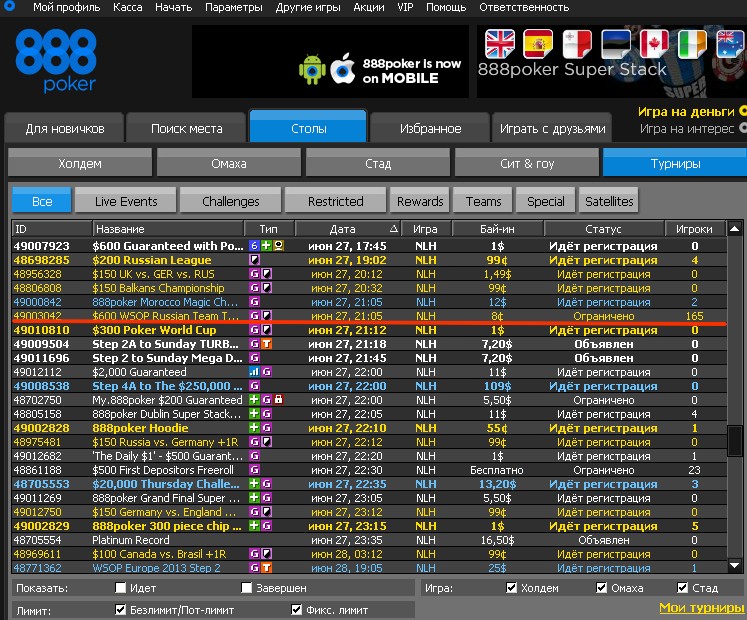Click the lock icon on My.888poker $200 row

(x=279, y=400)
